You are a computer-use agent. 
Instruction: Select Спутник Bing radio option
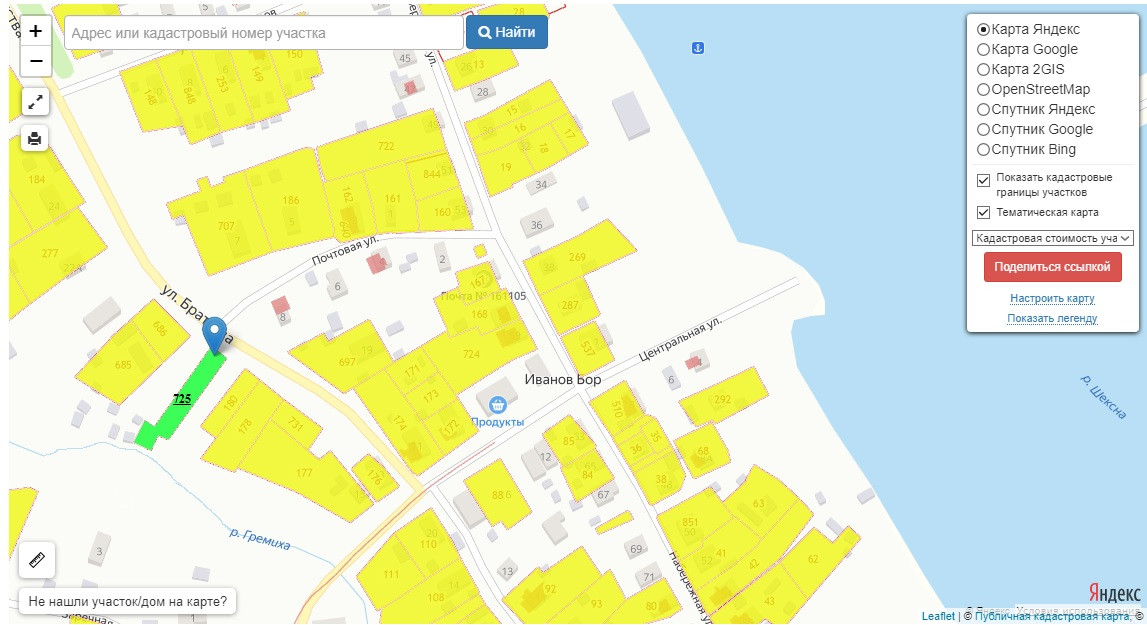pyautogui.click(x=984, y=149)
